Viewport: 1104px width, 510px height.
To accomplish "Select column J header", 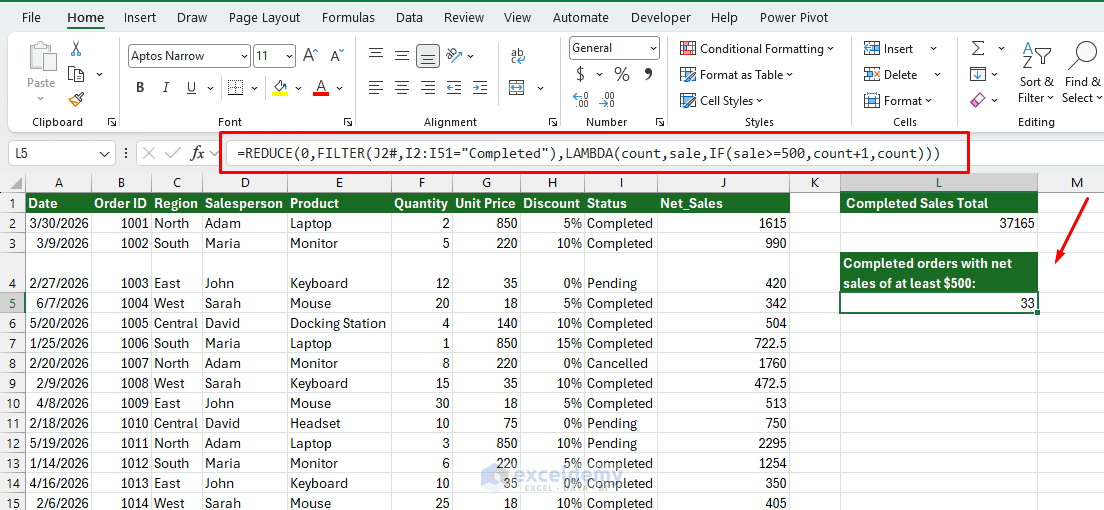I will point(723,183).
